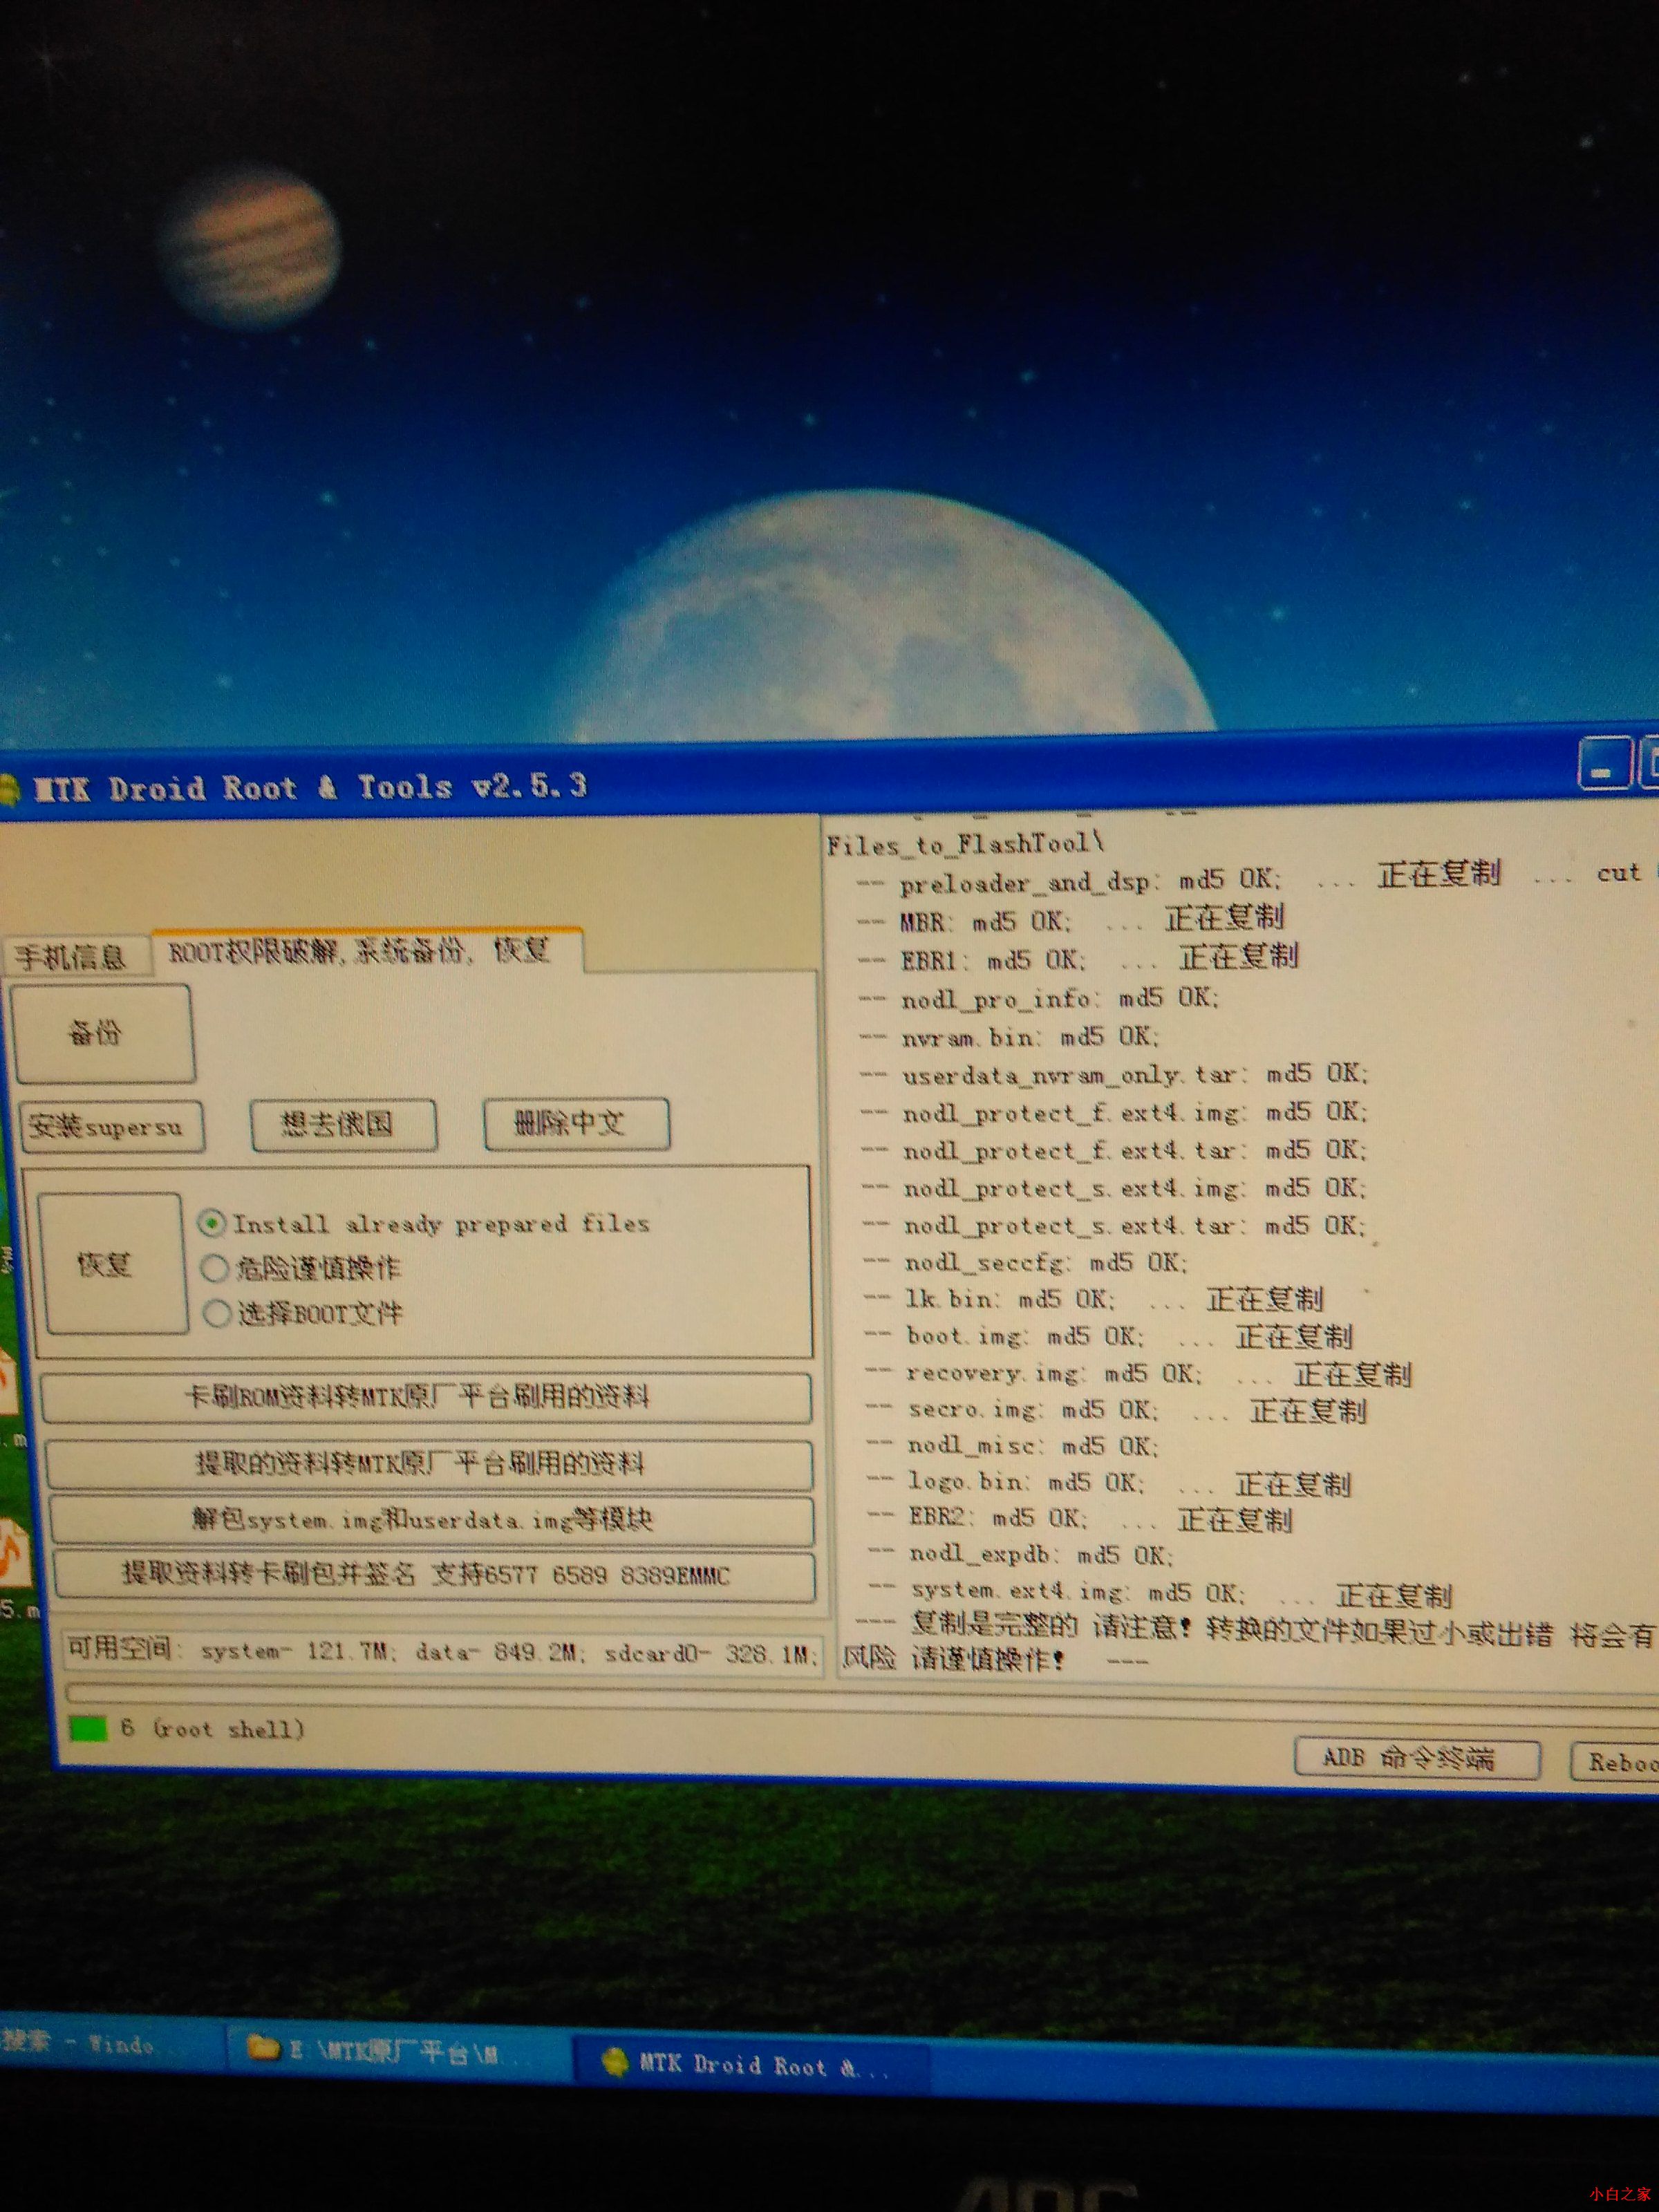The image size is (1659, 2212).
Task: Click the nvram.bin log line
Action: [x=1010, y=1036]
